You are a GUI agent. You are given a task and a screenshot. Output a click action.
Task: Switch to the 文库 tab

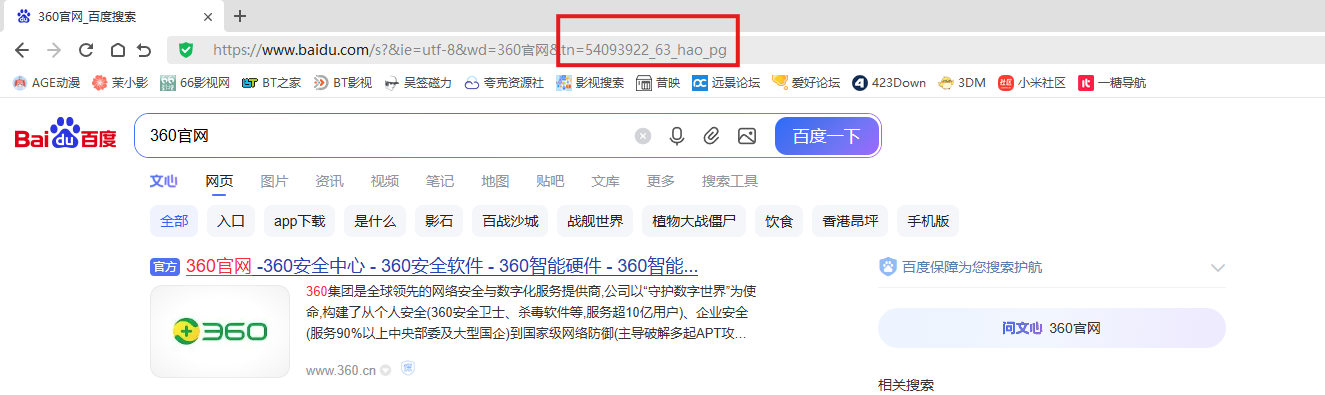pyautogui.click(x=605, y=181)
